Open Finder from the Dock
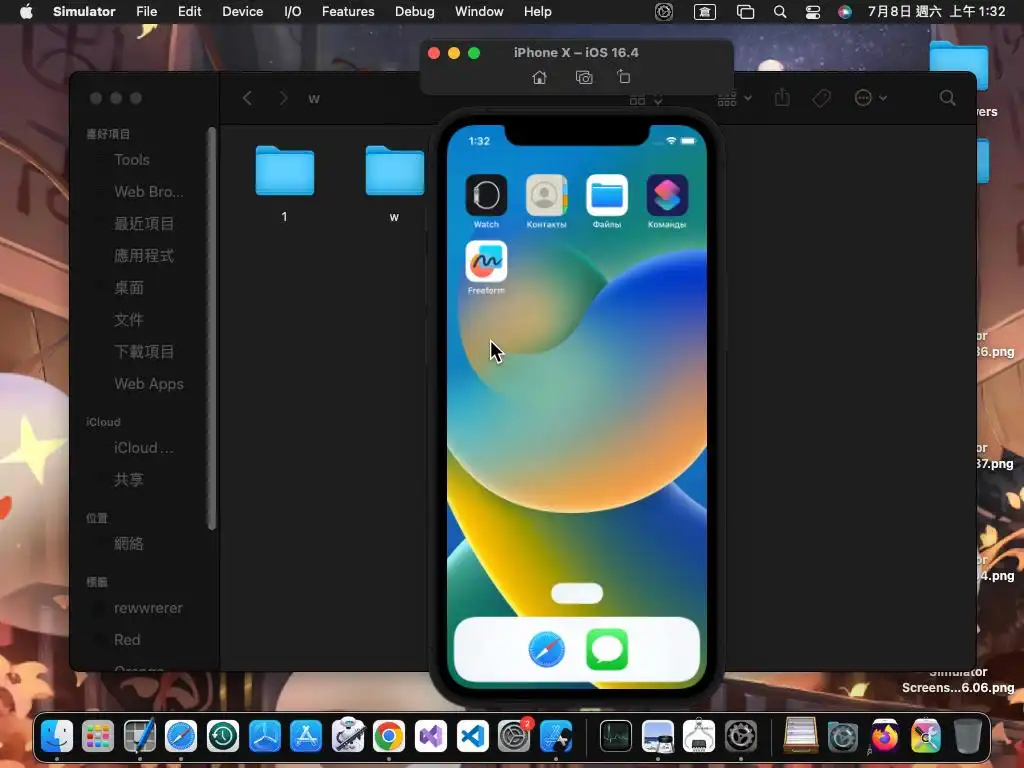Viewport: 1024px width, 768px height. [x=57, y=736]
